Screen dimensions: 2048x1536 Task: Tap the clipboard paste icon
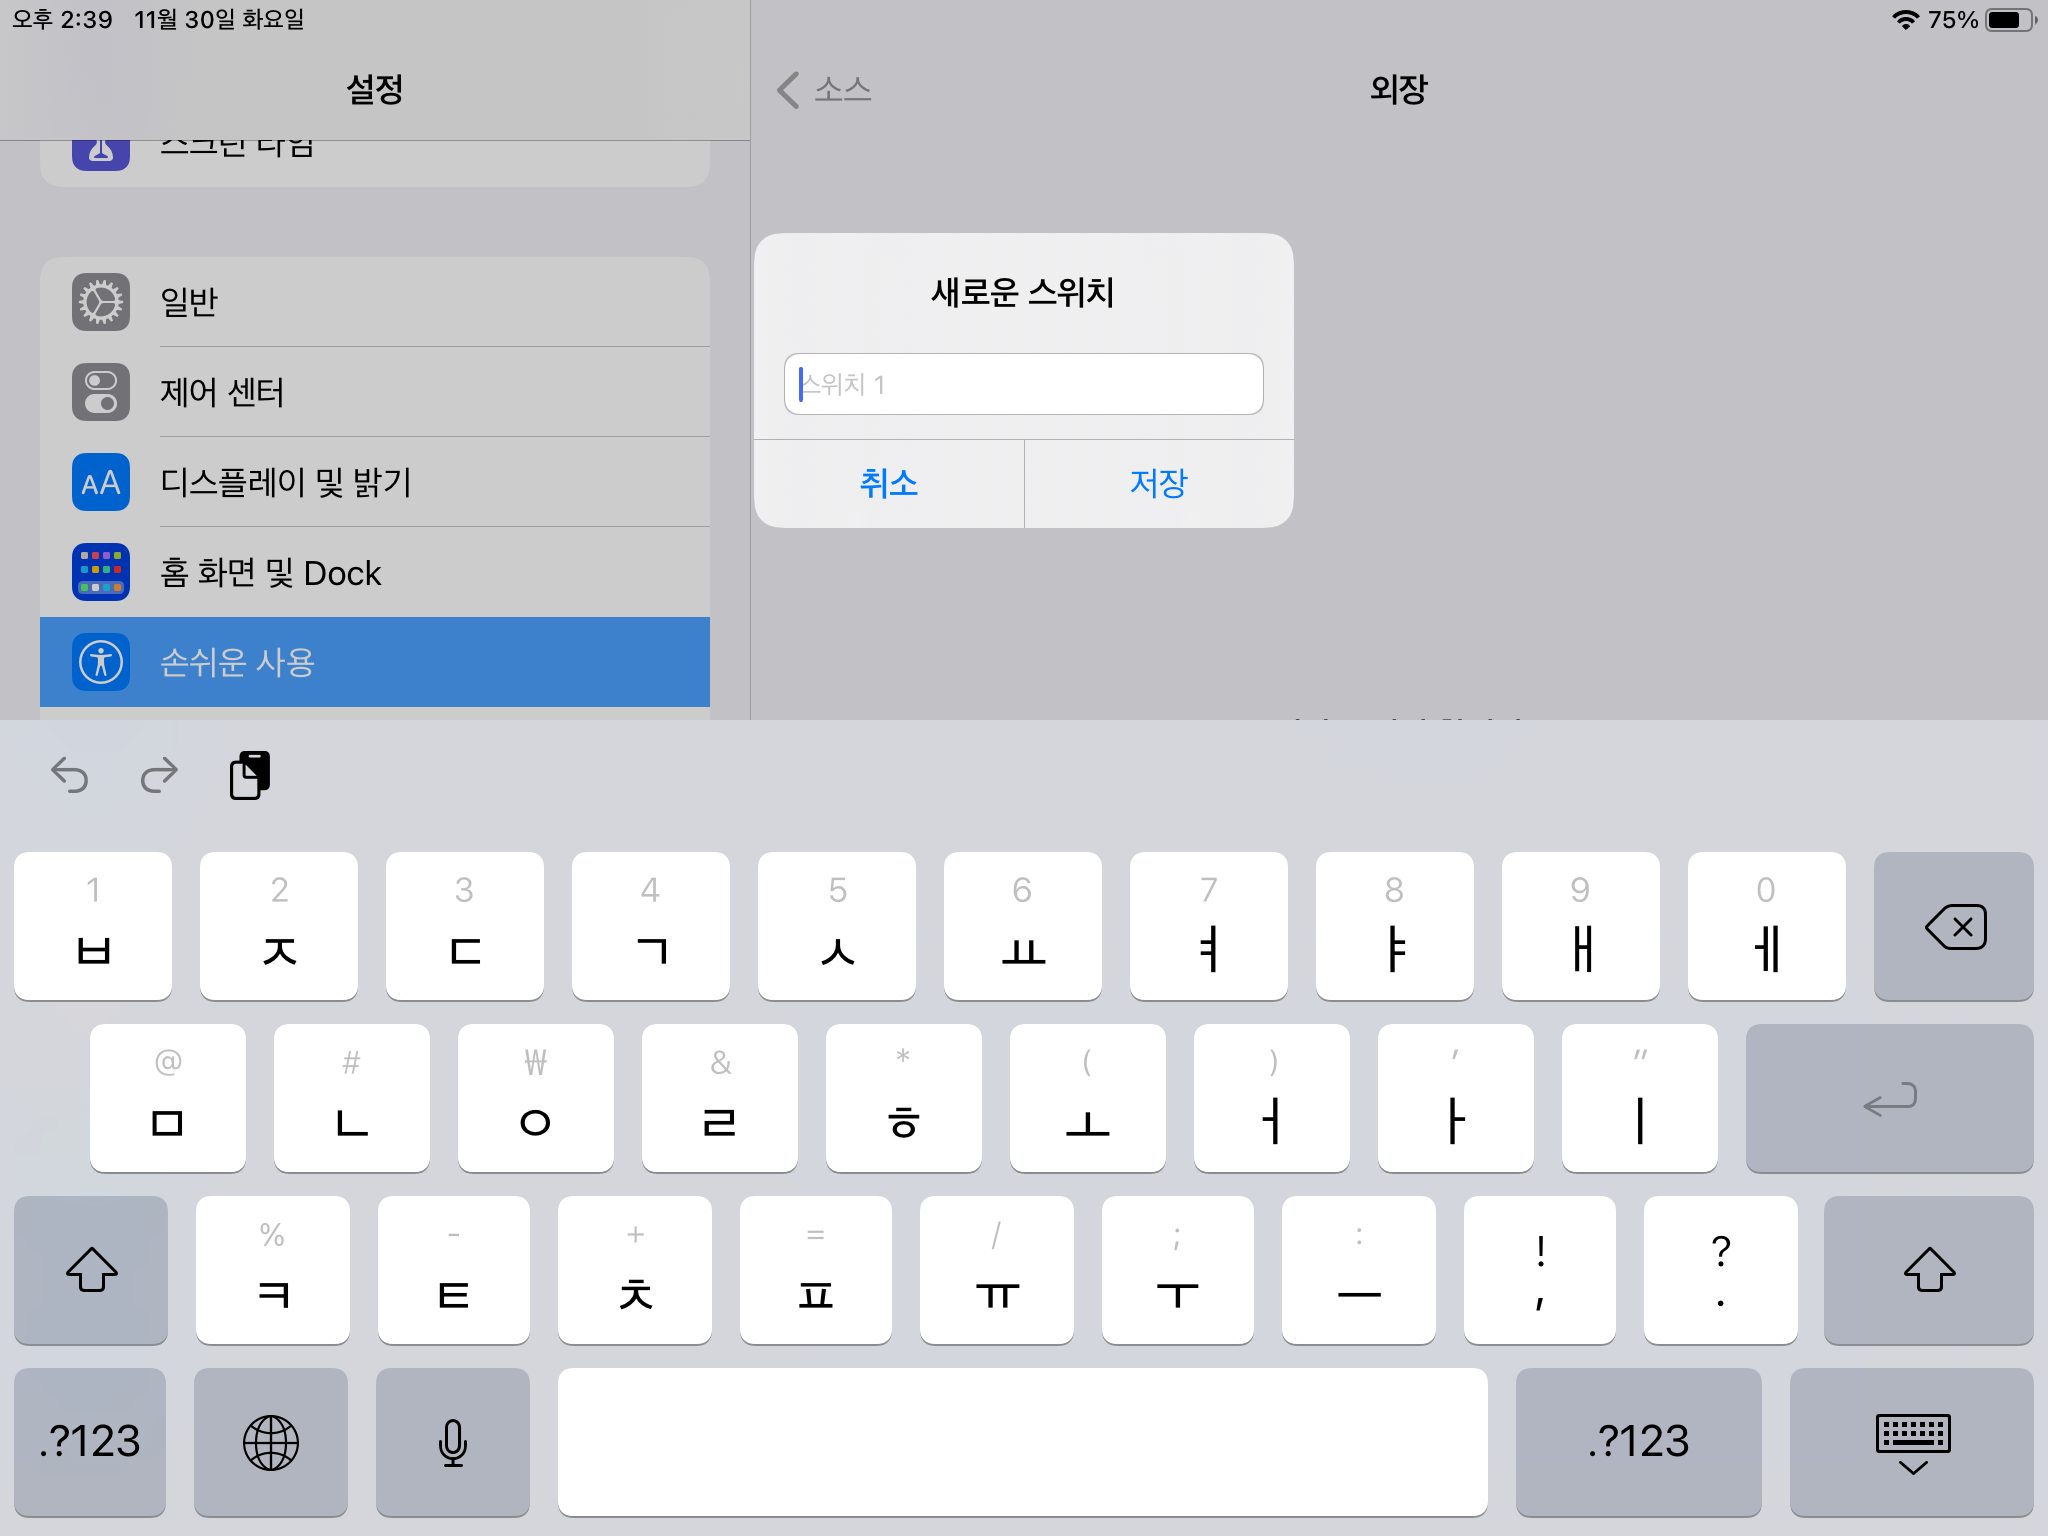point(250,775)
